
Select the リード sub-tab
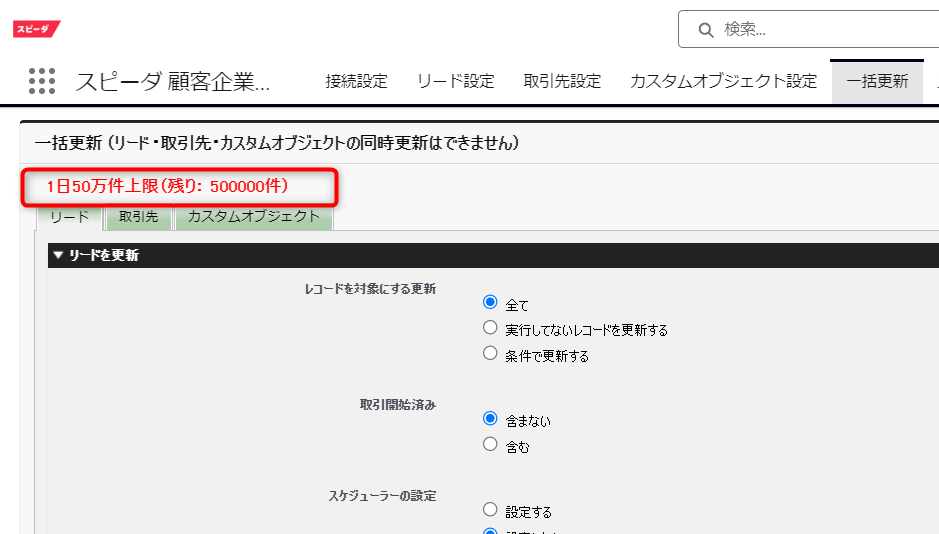point(69,216)
